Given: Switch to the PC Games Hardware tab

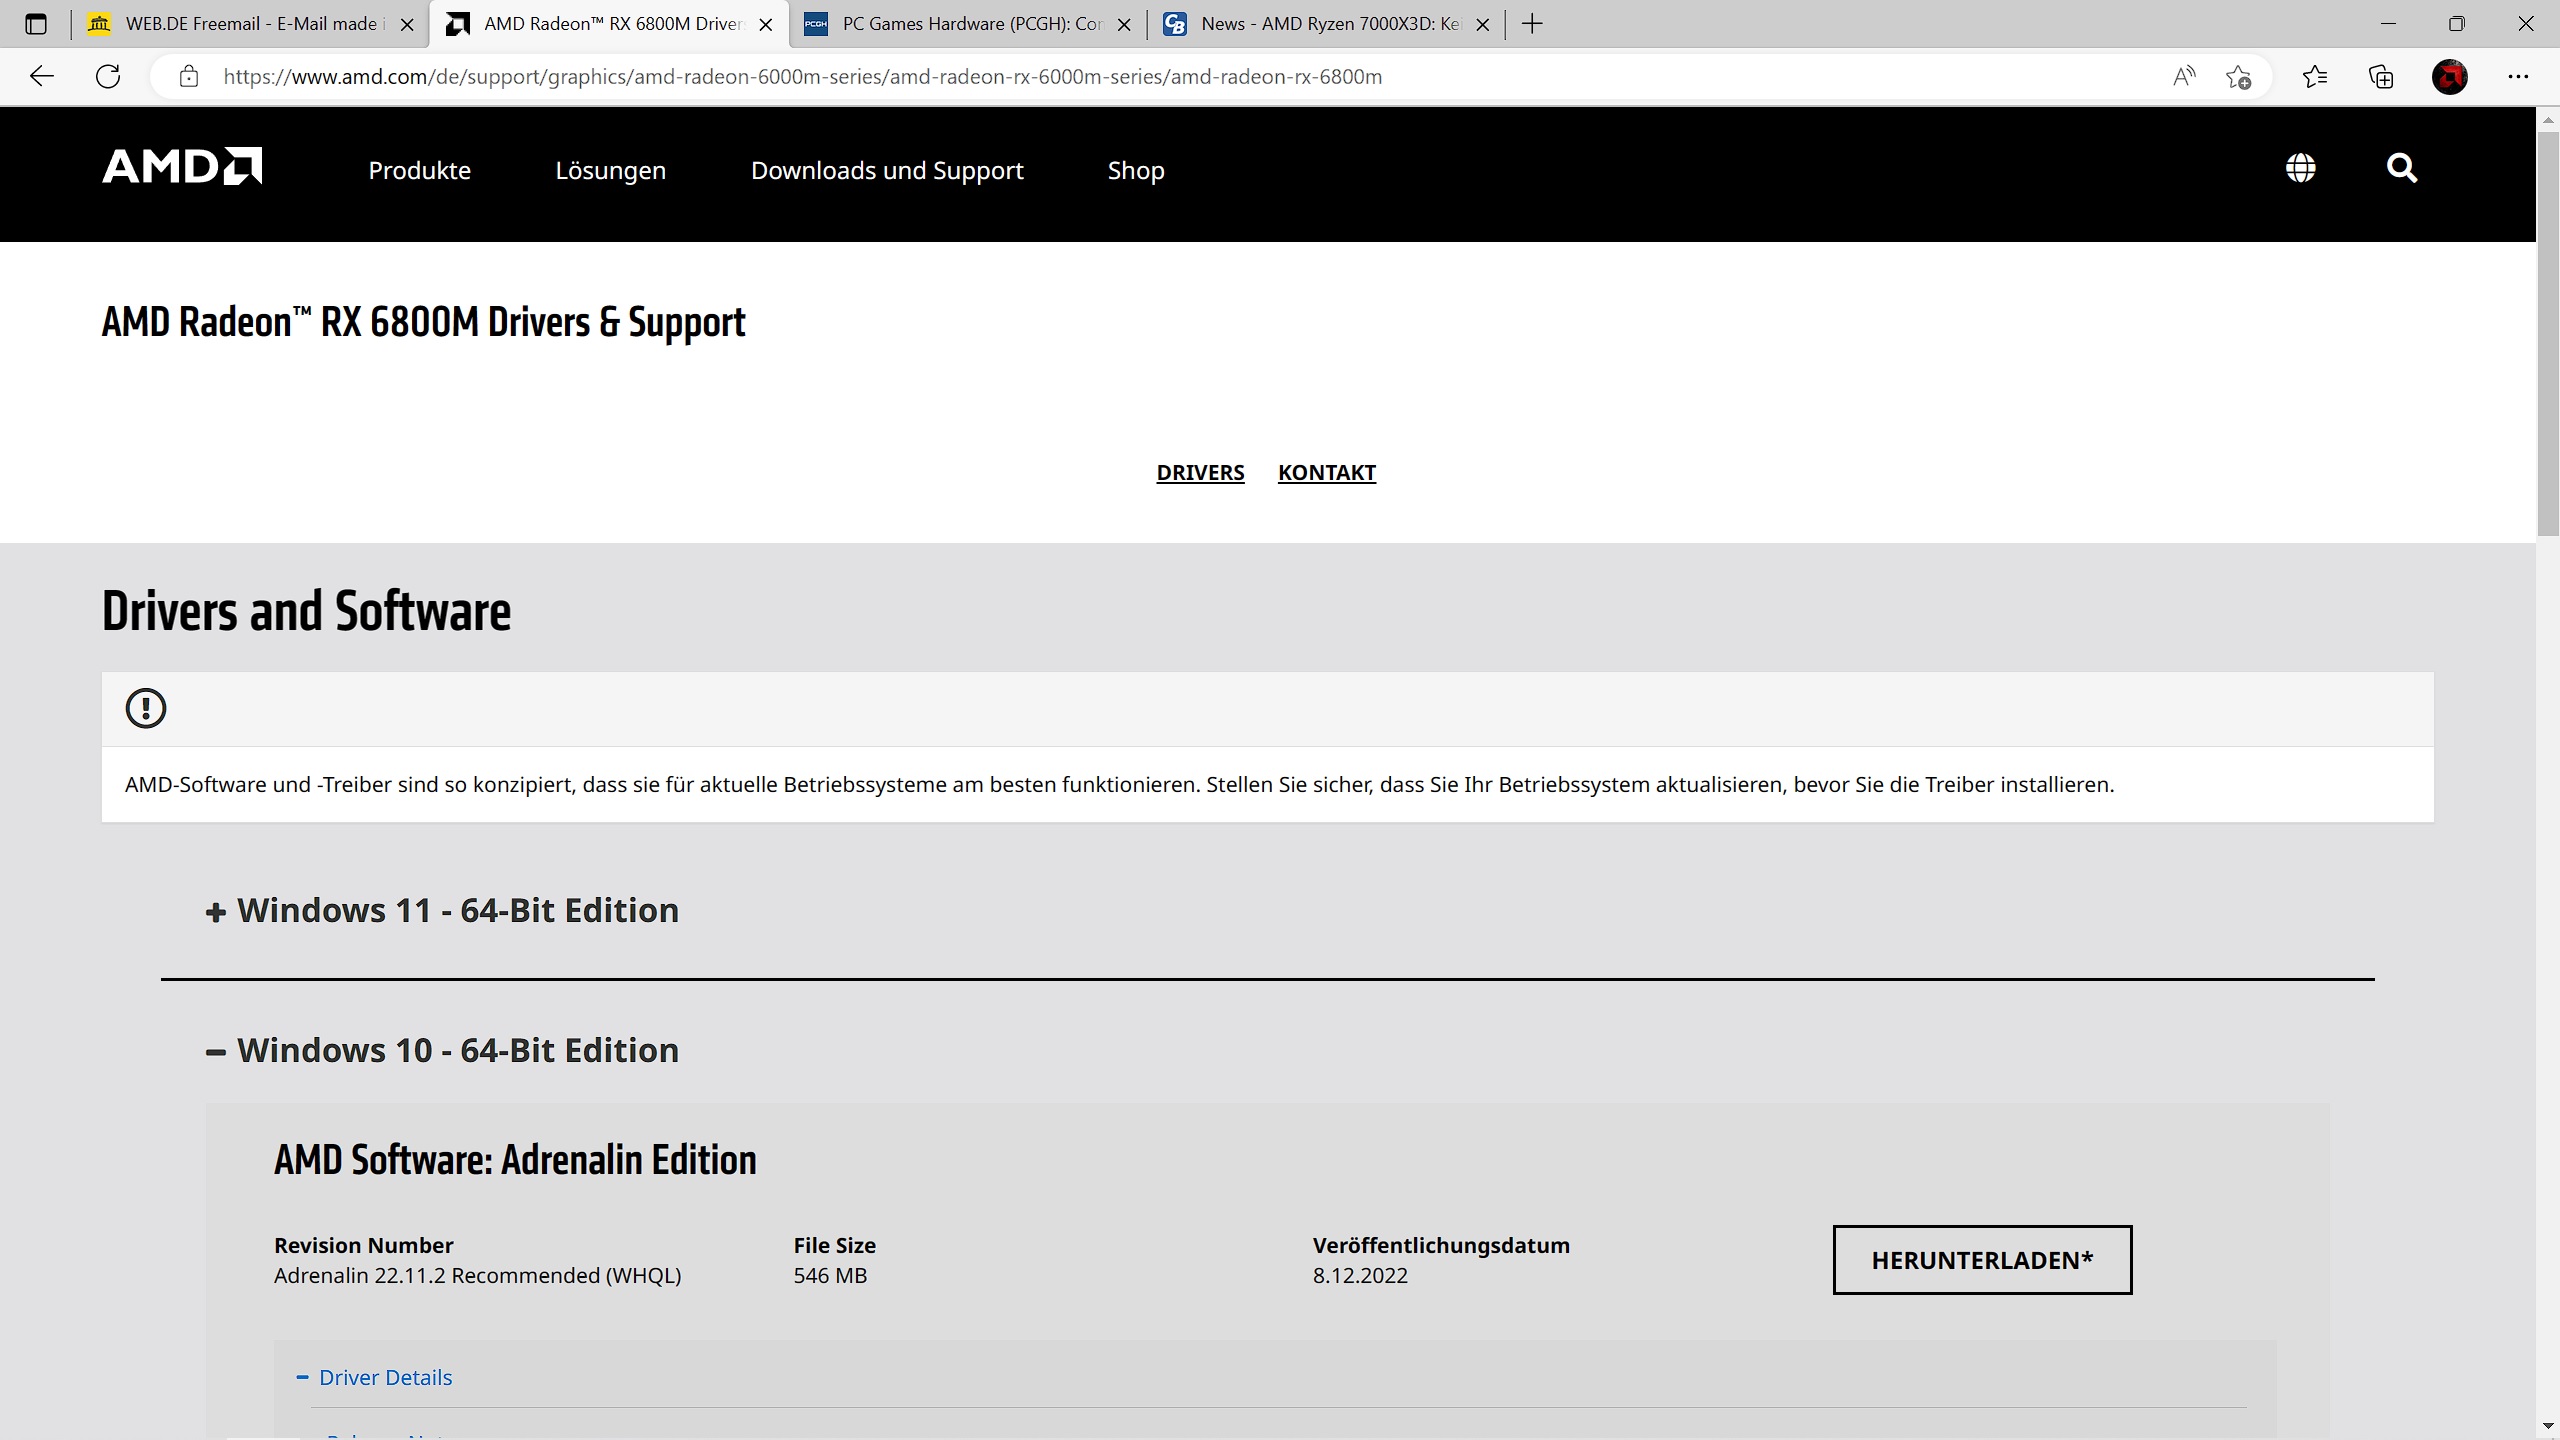Looking at the screenshot, I should pyautogui.click(x=968, y=24).
